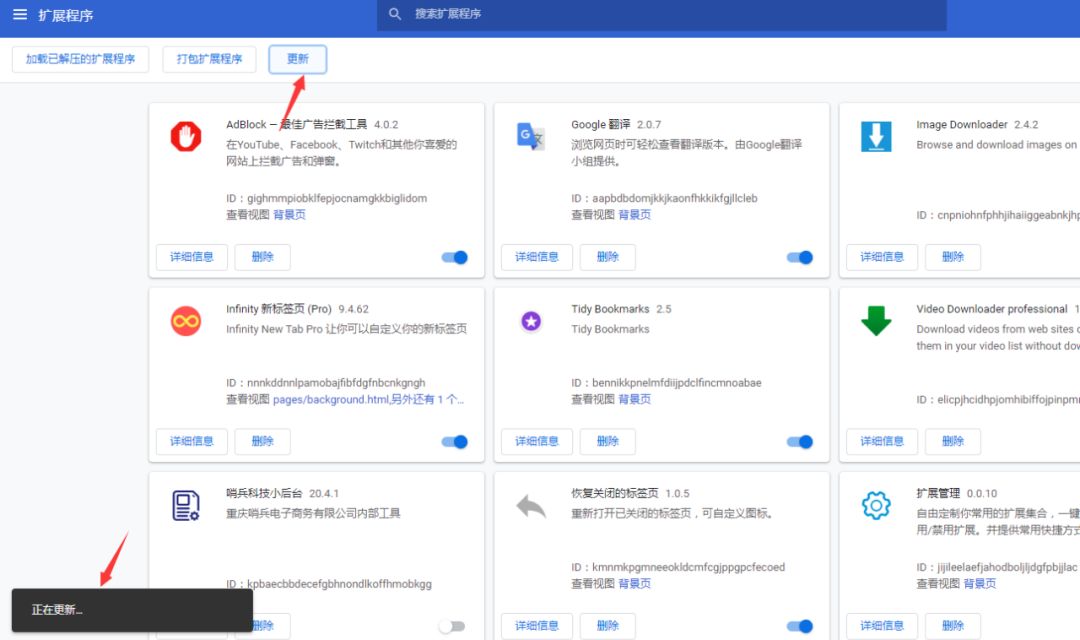
Task: Open Infinity pages/background.html link
Action: point(368,400)
